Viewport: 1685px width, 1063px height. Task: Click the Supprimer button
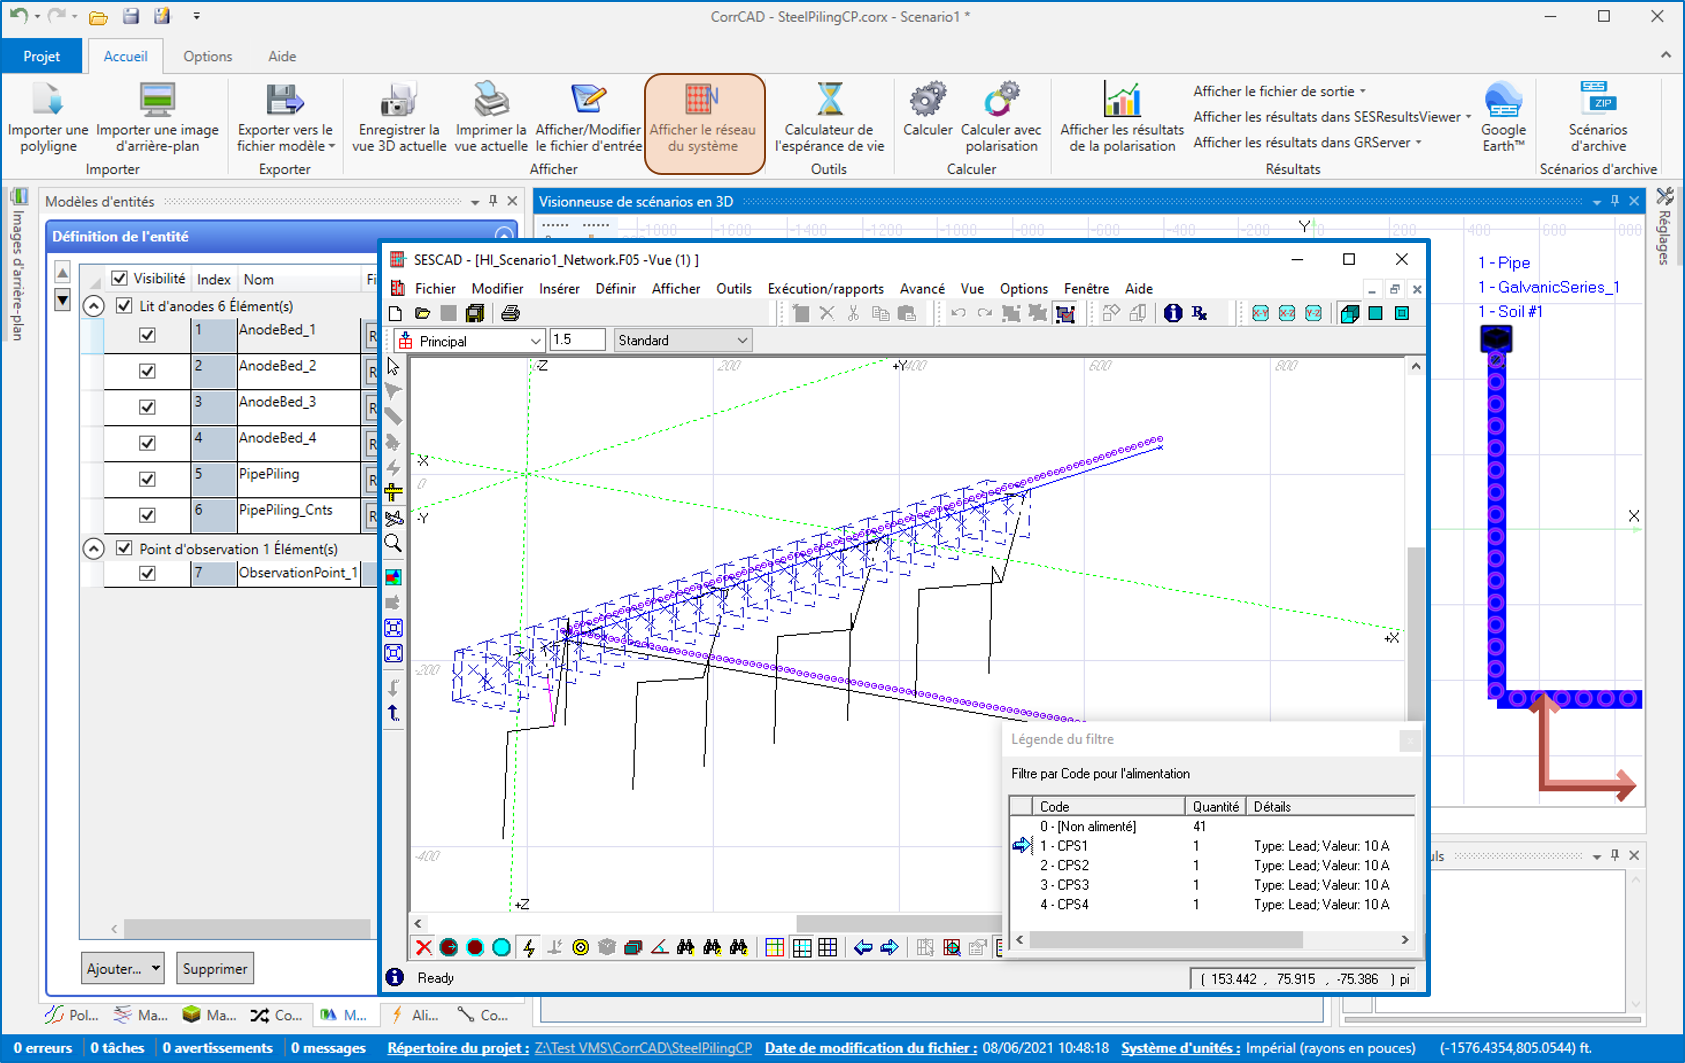coord(215,968)
